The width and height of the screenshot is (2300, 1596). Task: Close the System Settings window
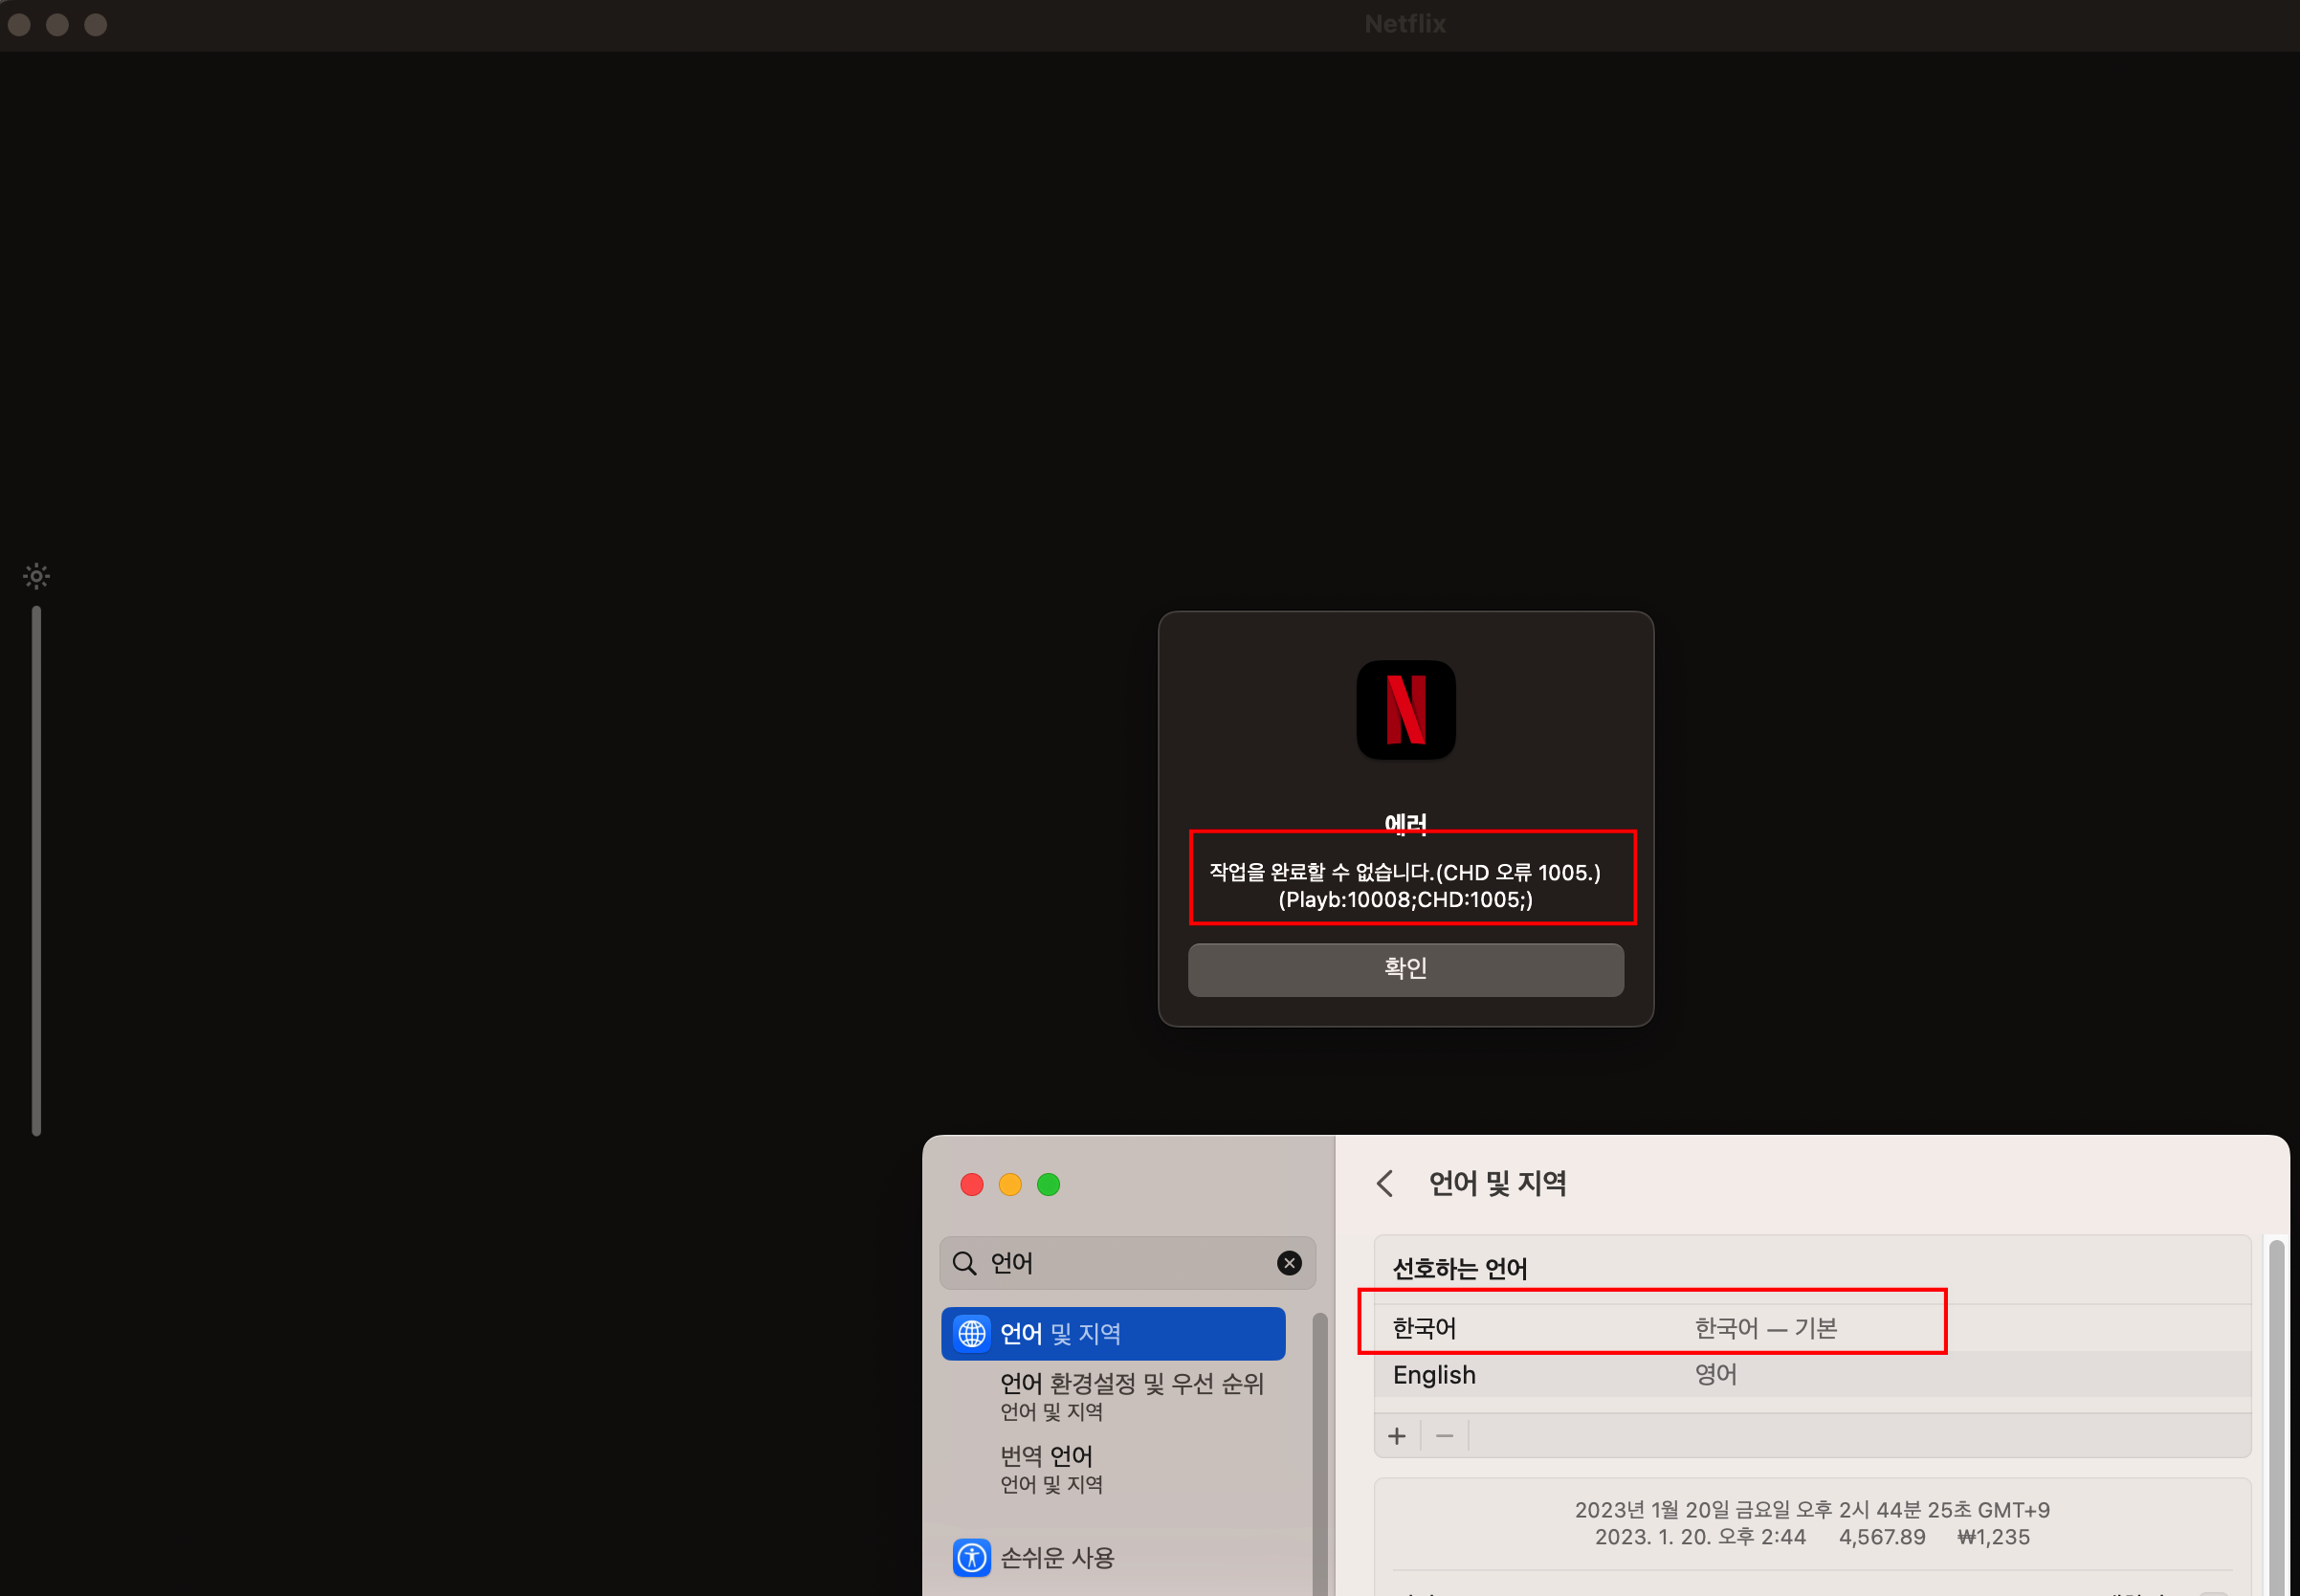[971, 1184]
